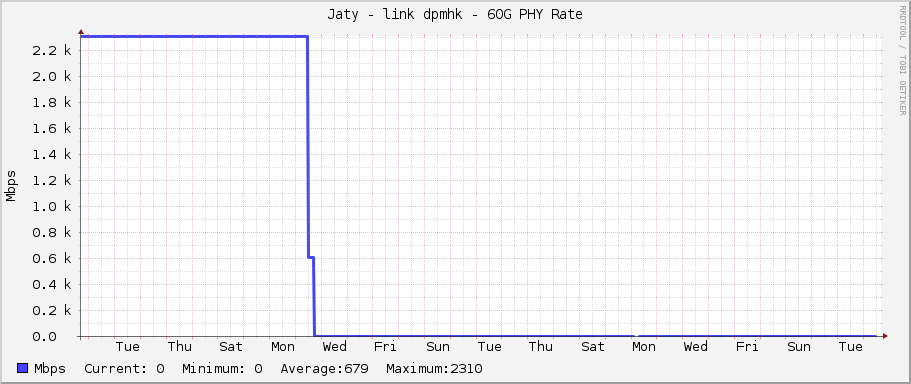
Task: Click the rotated 'Mbps' y-axis title
Action: [x=11, y=186]
